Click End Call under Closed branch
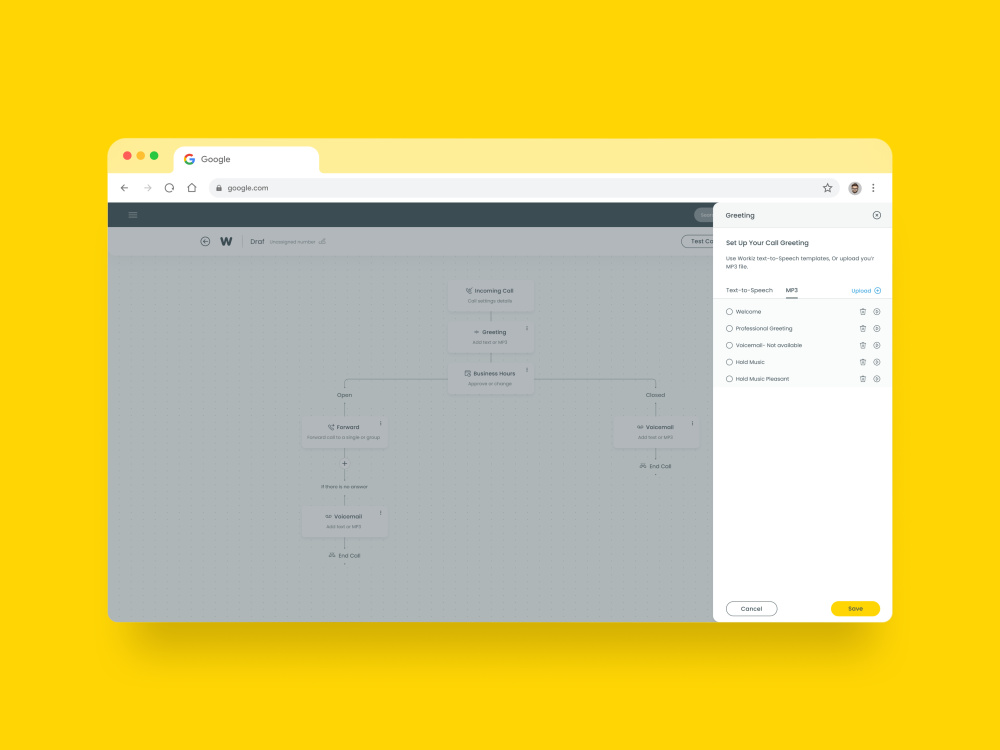This screenshot has width=1000, height=750. click(656, 466)
